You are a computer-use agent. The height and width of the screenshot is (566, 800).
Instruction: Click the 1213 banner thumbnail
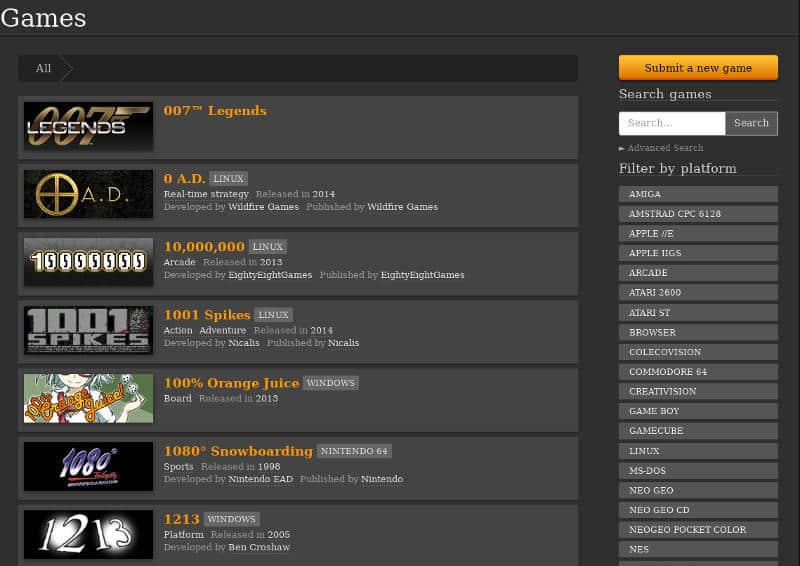click(x=88, y=534)
